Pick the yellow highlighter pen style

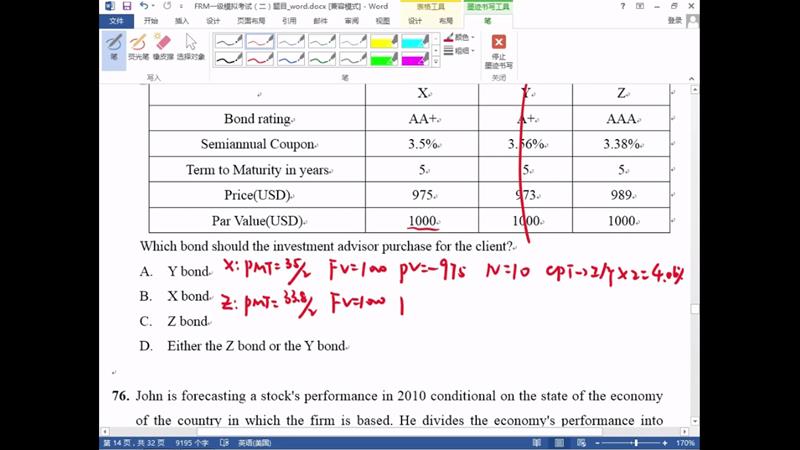point(384,41)
